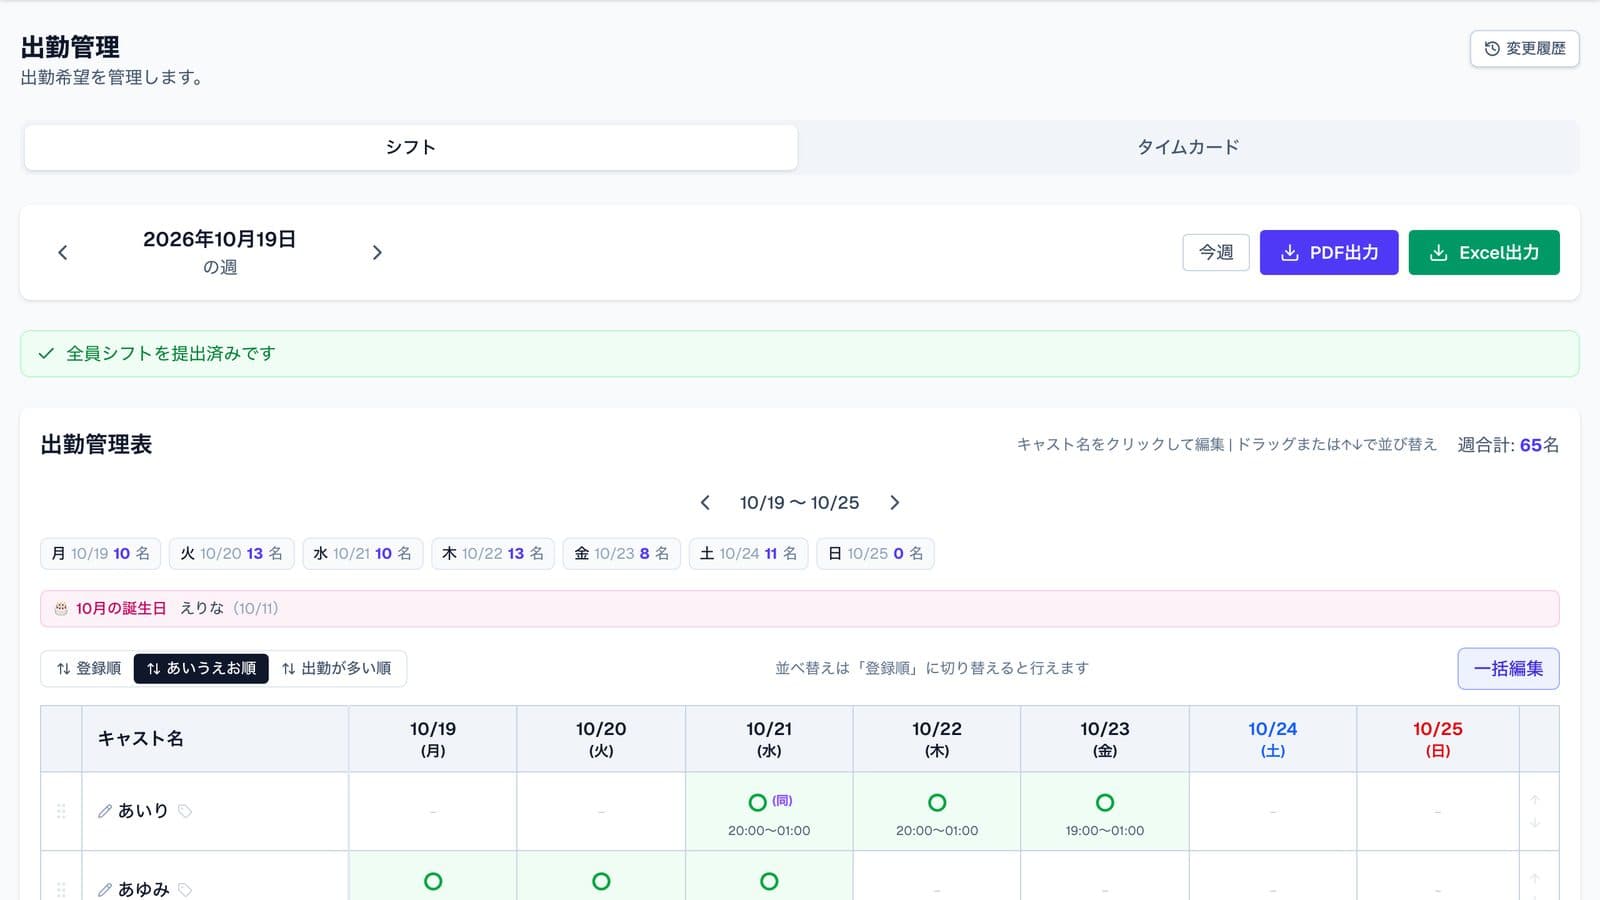This screenshot has width=1600, height=900.
Task: Open the 変更履歴 change history
Action: (1524, 48)
